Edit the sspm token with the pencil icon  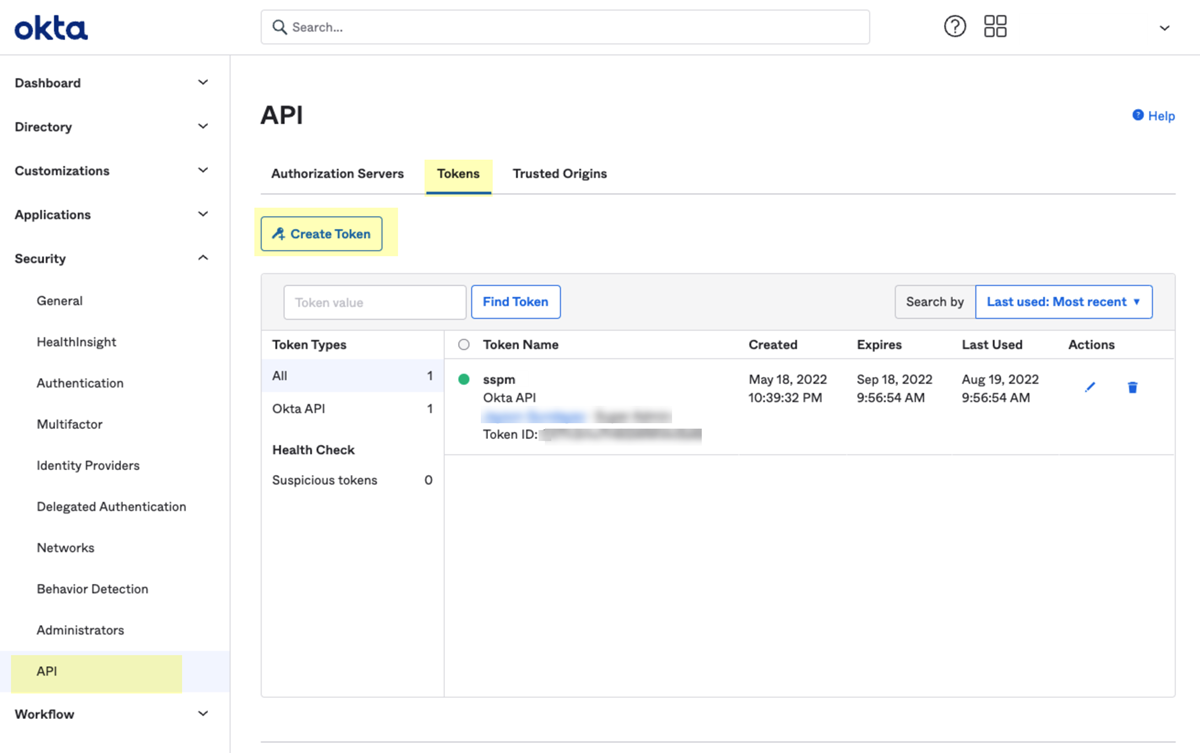pyautogui.click(x=1089, y=387)
